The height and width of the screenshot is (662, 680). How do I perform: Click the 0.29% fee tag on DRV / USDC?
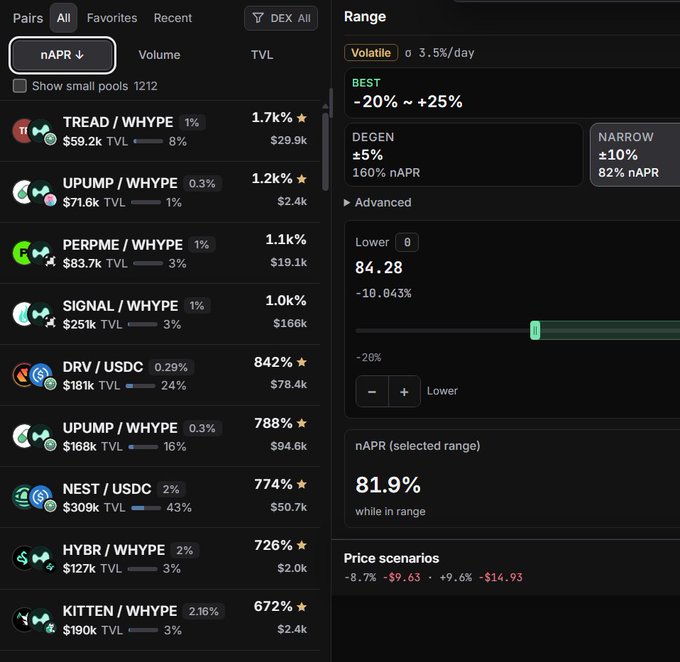pos(171,367)
